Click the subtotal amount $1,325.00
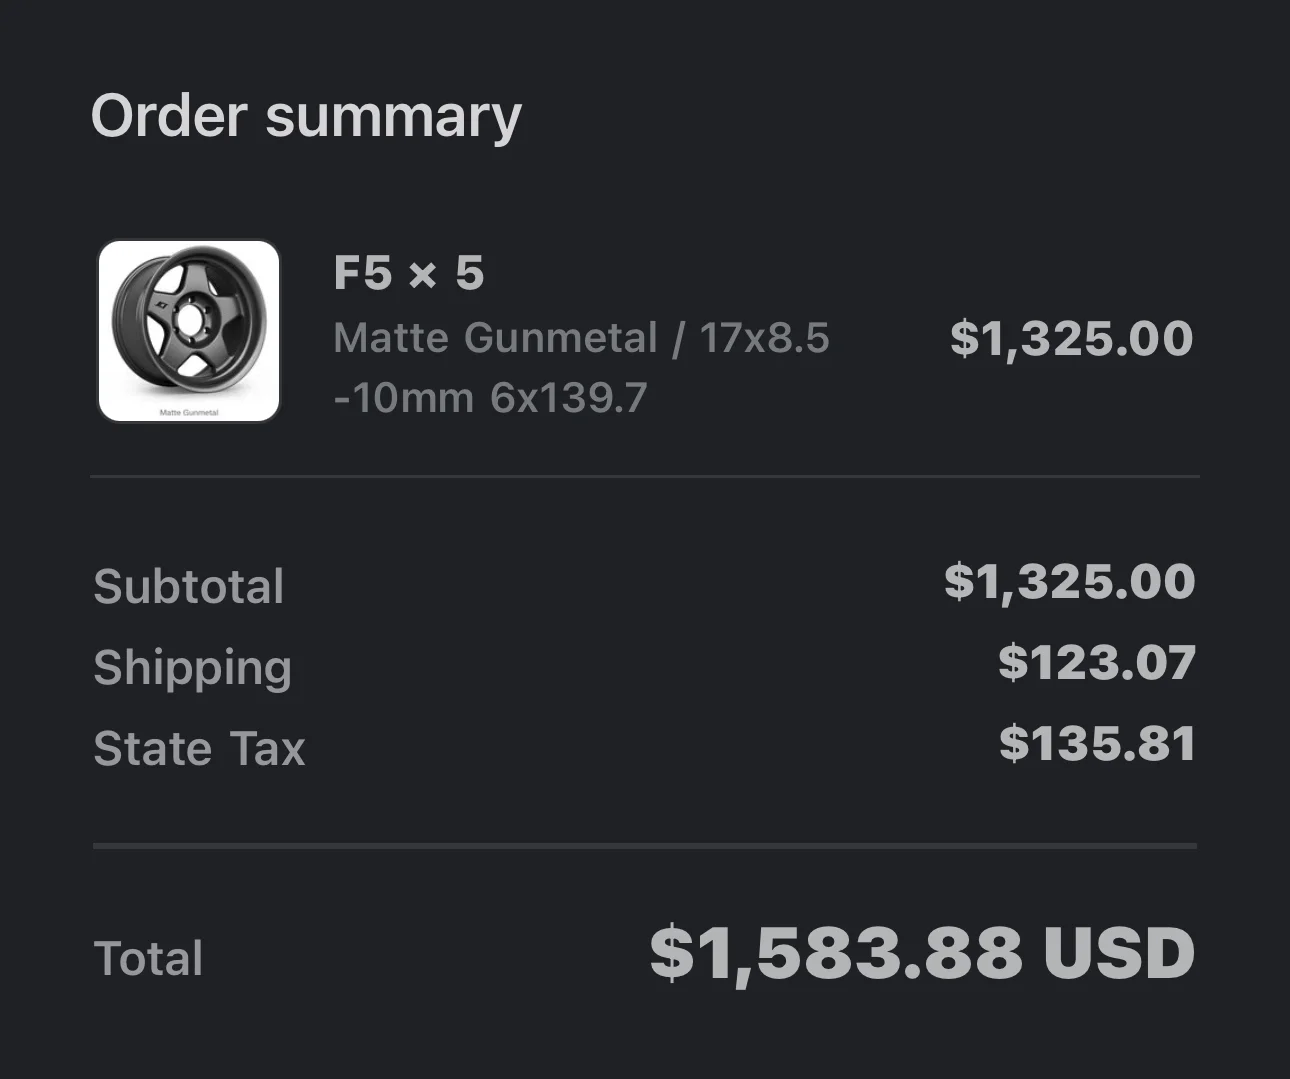This screenshot has height=1079, width=1290. click(x=1070, y=582)
